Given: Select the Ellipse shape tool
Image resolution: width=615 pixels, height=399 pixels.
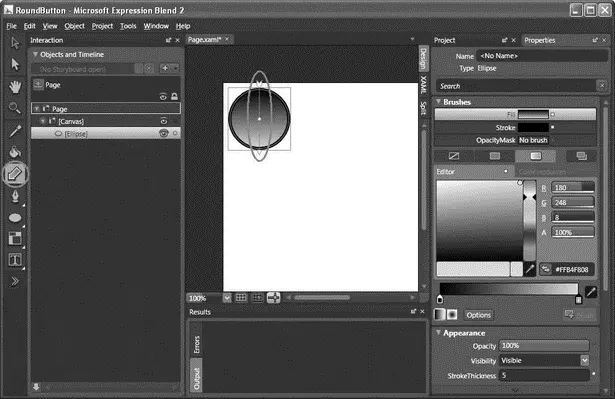Looking at the screenshot, I should tap(15, 218).
